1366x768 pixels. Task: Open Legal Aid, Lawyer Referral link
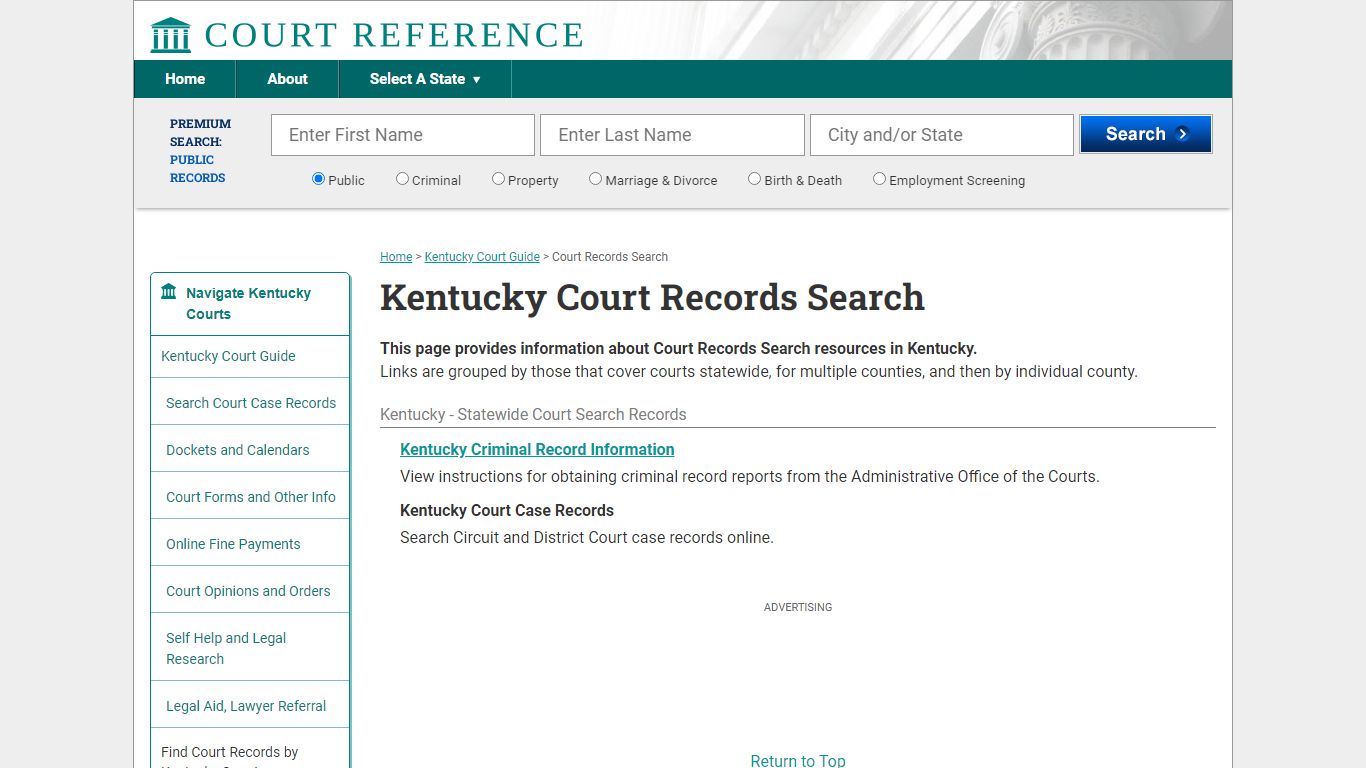point(250,706)
